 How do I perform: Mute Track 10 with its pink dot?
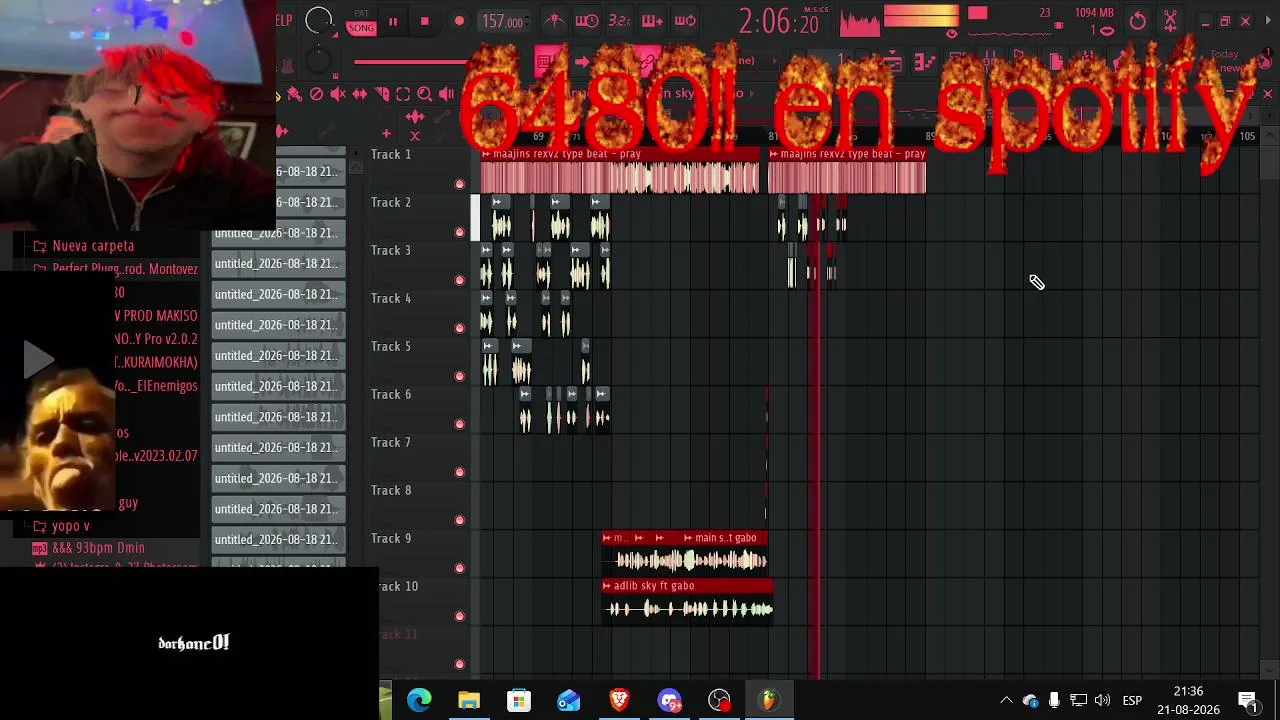pos(460,616)
